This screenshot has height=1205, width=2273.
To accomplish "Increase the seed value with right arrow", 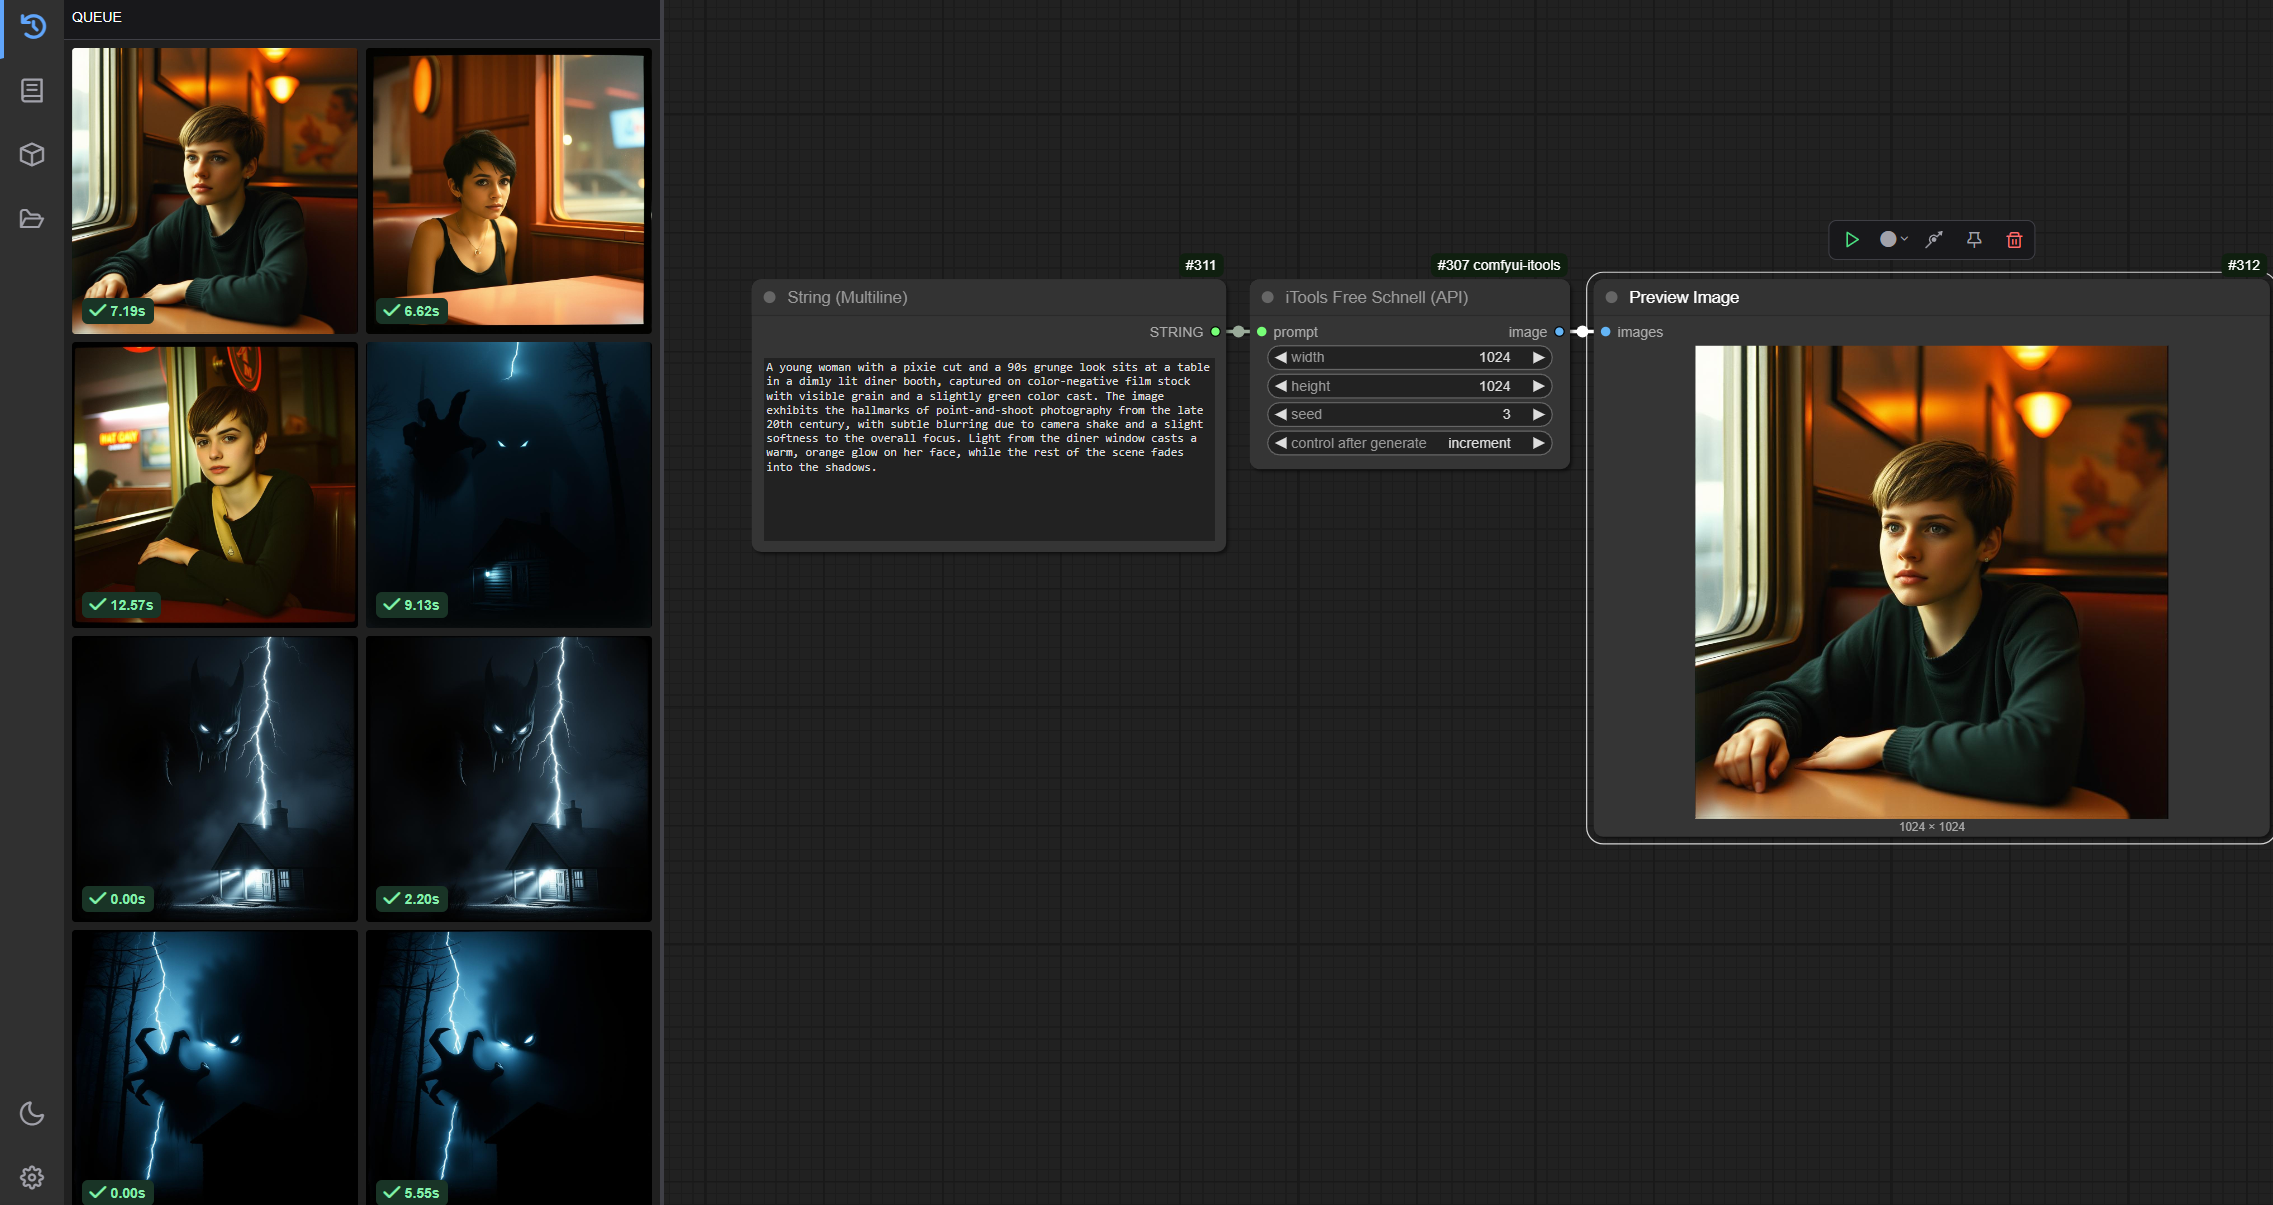I will 1538,414.
